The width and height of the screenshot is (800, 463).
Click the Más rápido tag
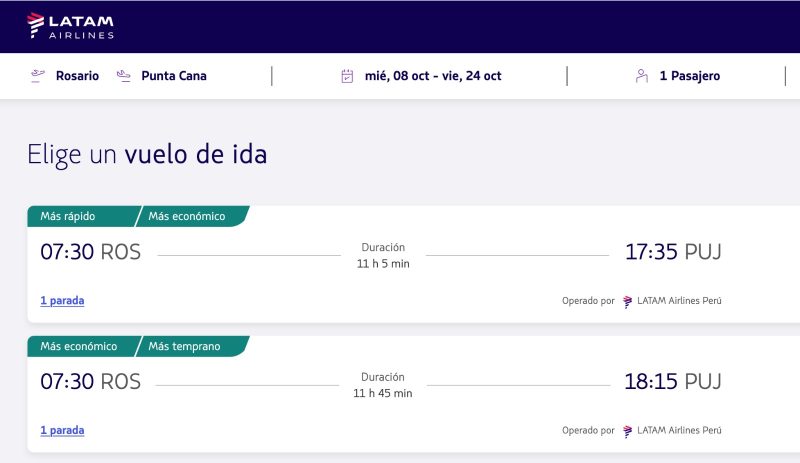pyautogui.click(x=69, y=216)
